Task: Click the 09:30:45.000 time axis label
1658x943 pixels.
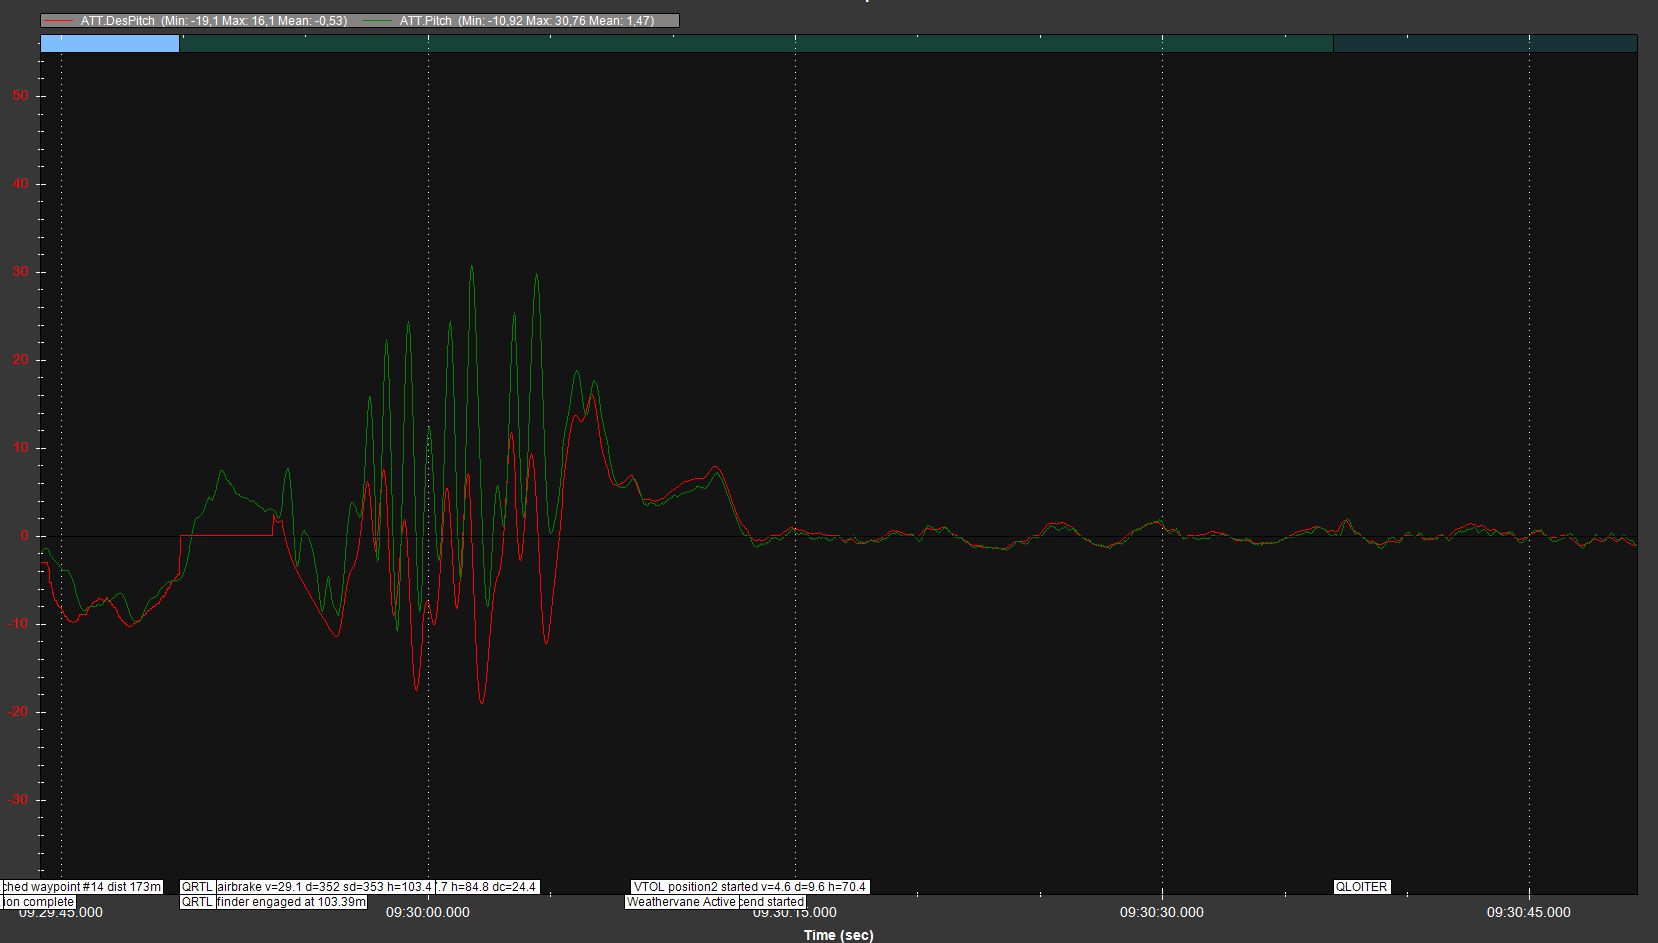Action: pyautogui.click(x=1528, y=912)
